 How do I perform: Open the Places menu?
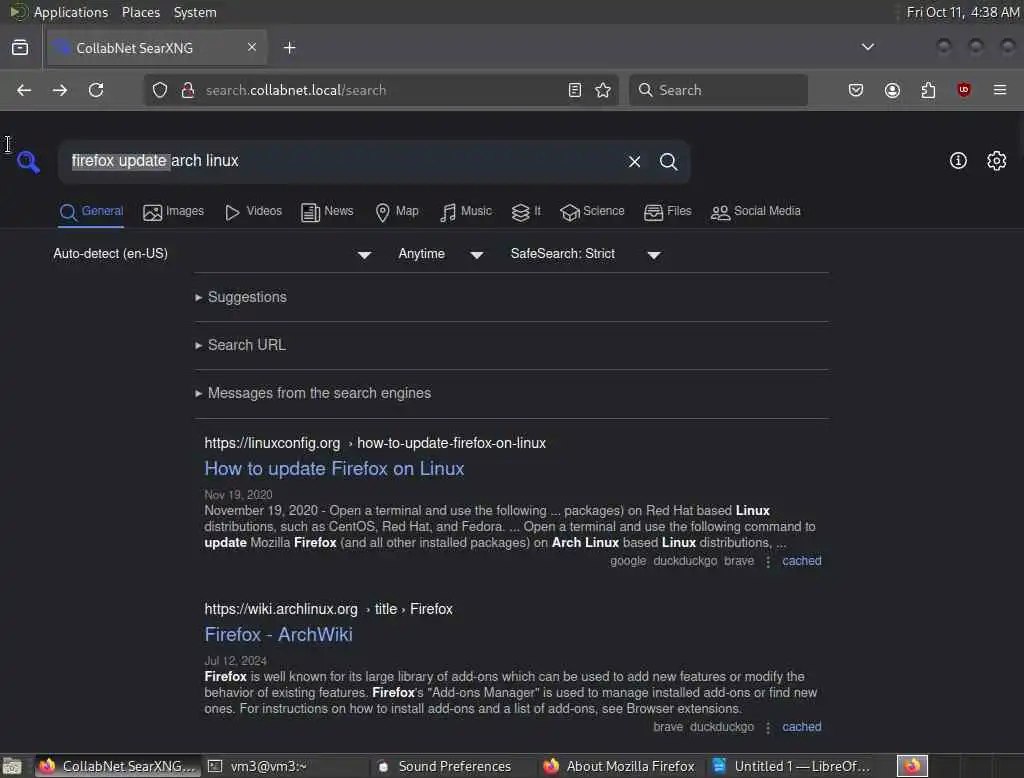click(x=140, y=12)
